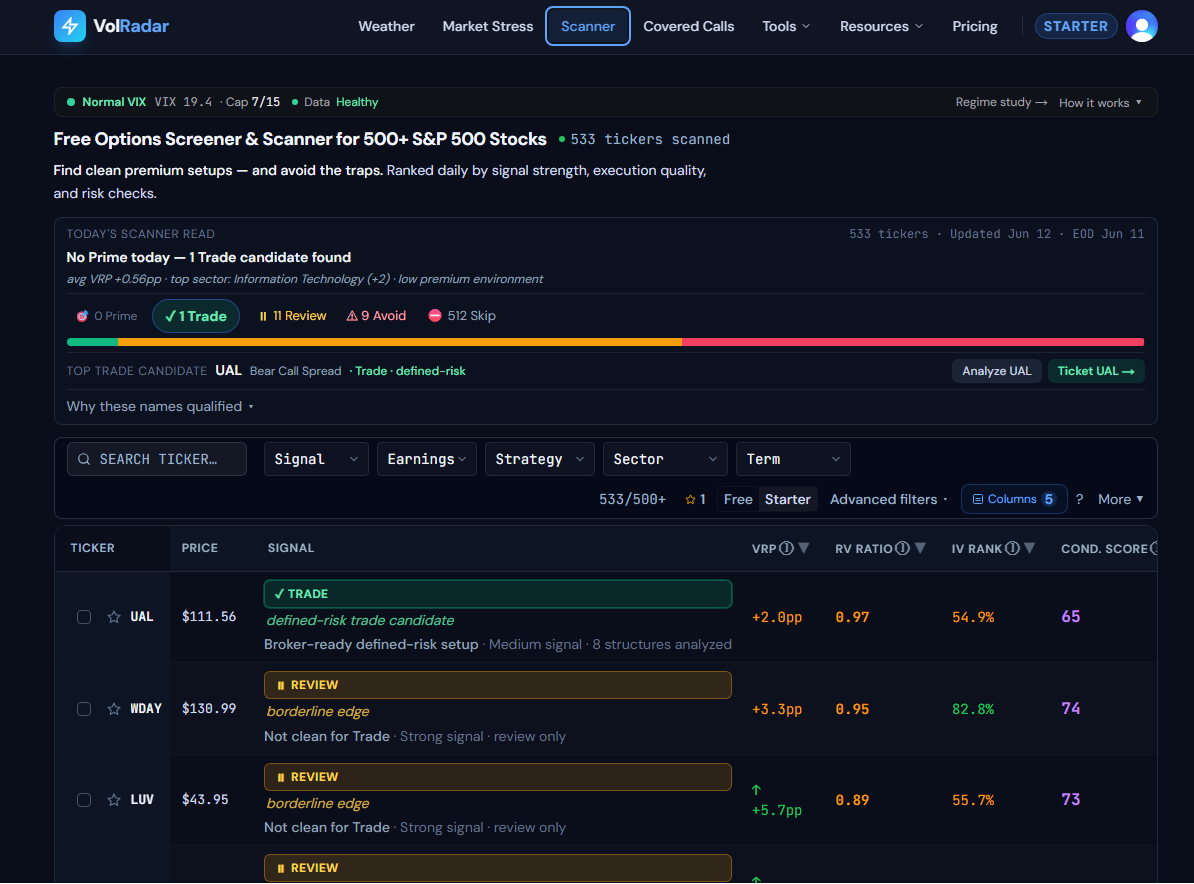
Task: Click the Ticket UAL button
Action: click(1096, 371)
